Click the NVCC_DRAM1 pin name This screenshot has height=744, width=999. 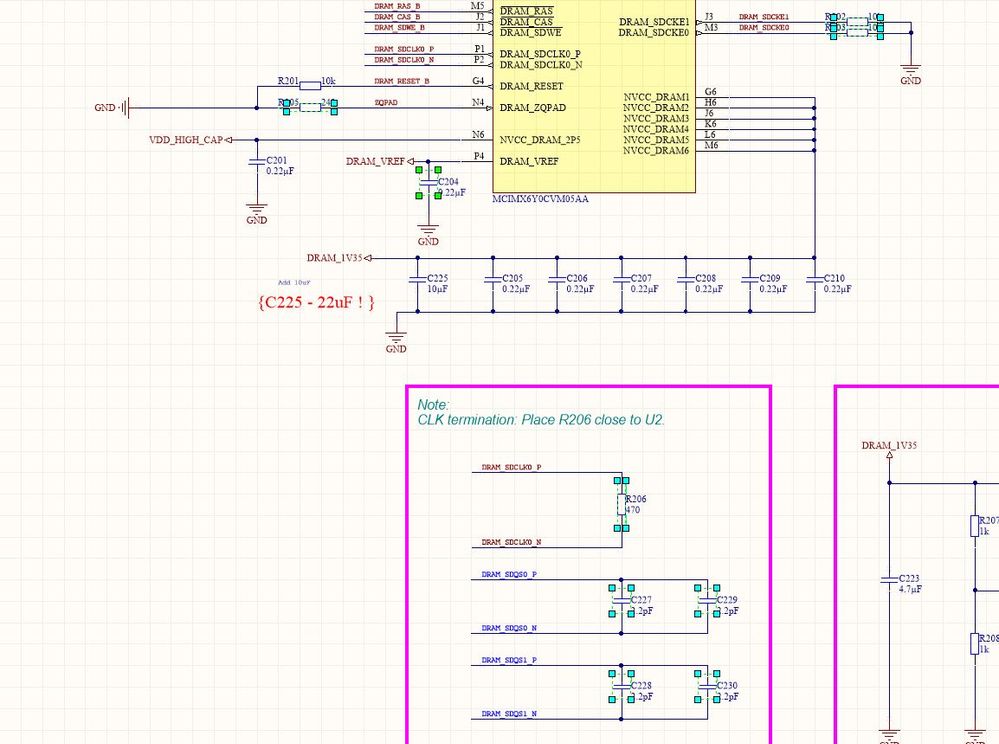pyautogui.click(x=656, y=97)
